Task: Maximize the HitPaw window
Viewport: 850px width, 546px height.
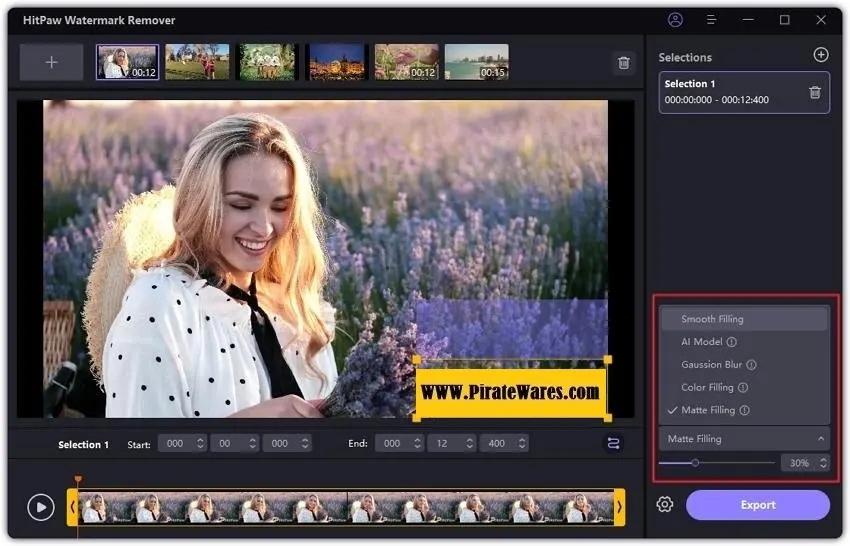Action: [x=784, y=20]
